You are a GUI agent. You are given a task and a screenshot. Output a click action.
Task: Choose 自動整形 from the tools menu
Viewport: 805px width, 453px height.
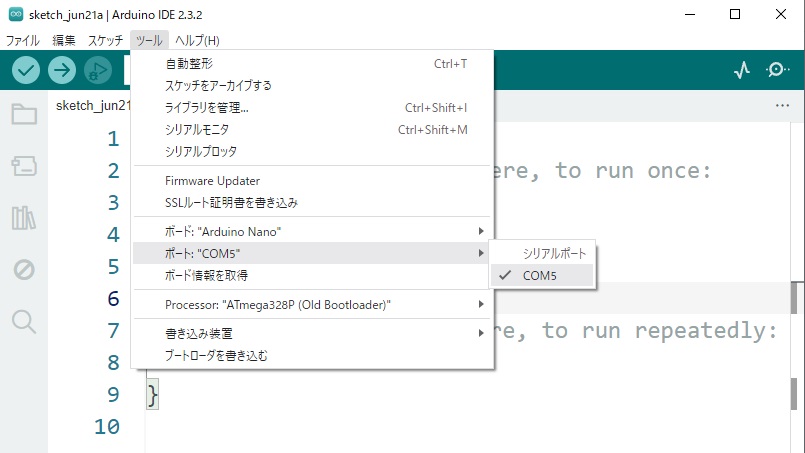(x=312, y=64)
